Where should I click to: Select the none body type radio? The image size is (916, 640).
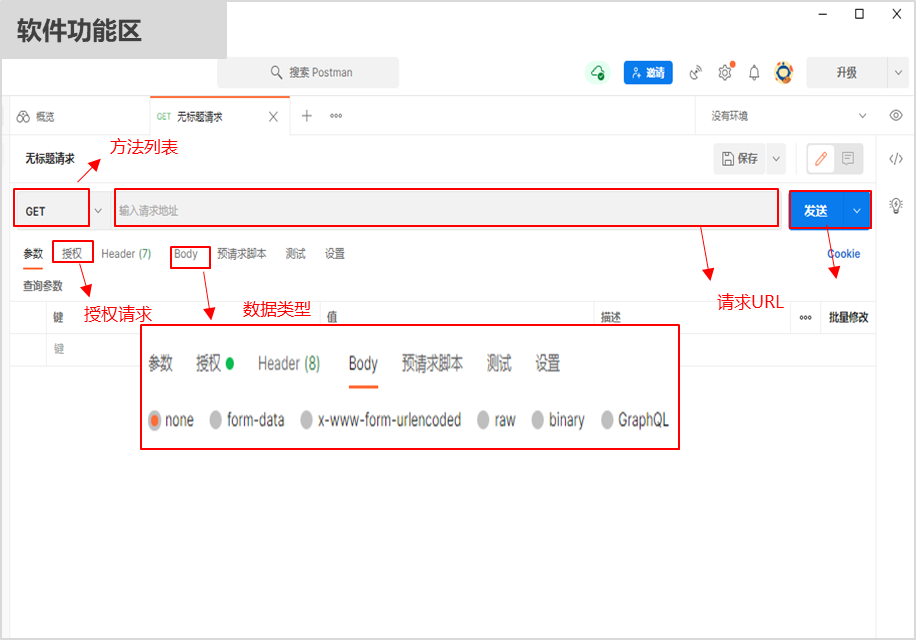[x=171, y=420]
